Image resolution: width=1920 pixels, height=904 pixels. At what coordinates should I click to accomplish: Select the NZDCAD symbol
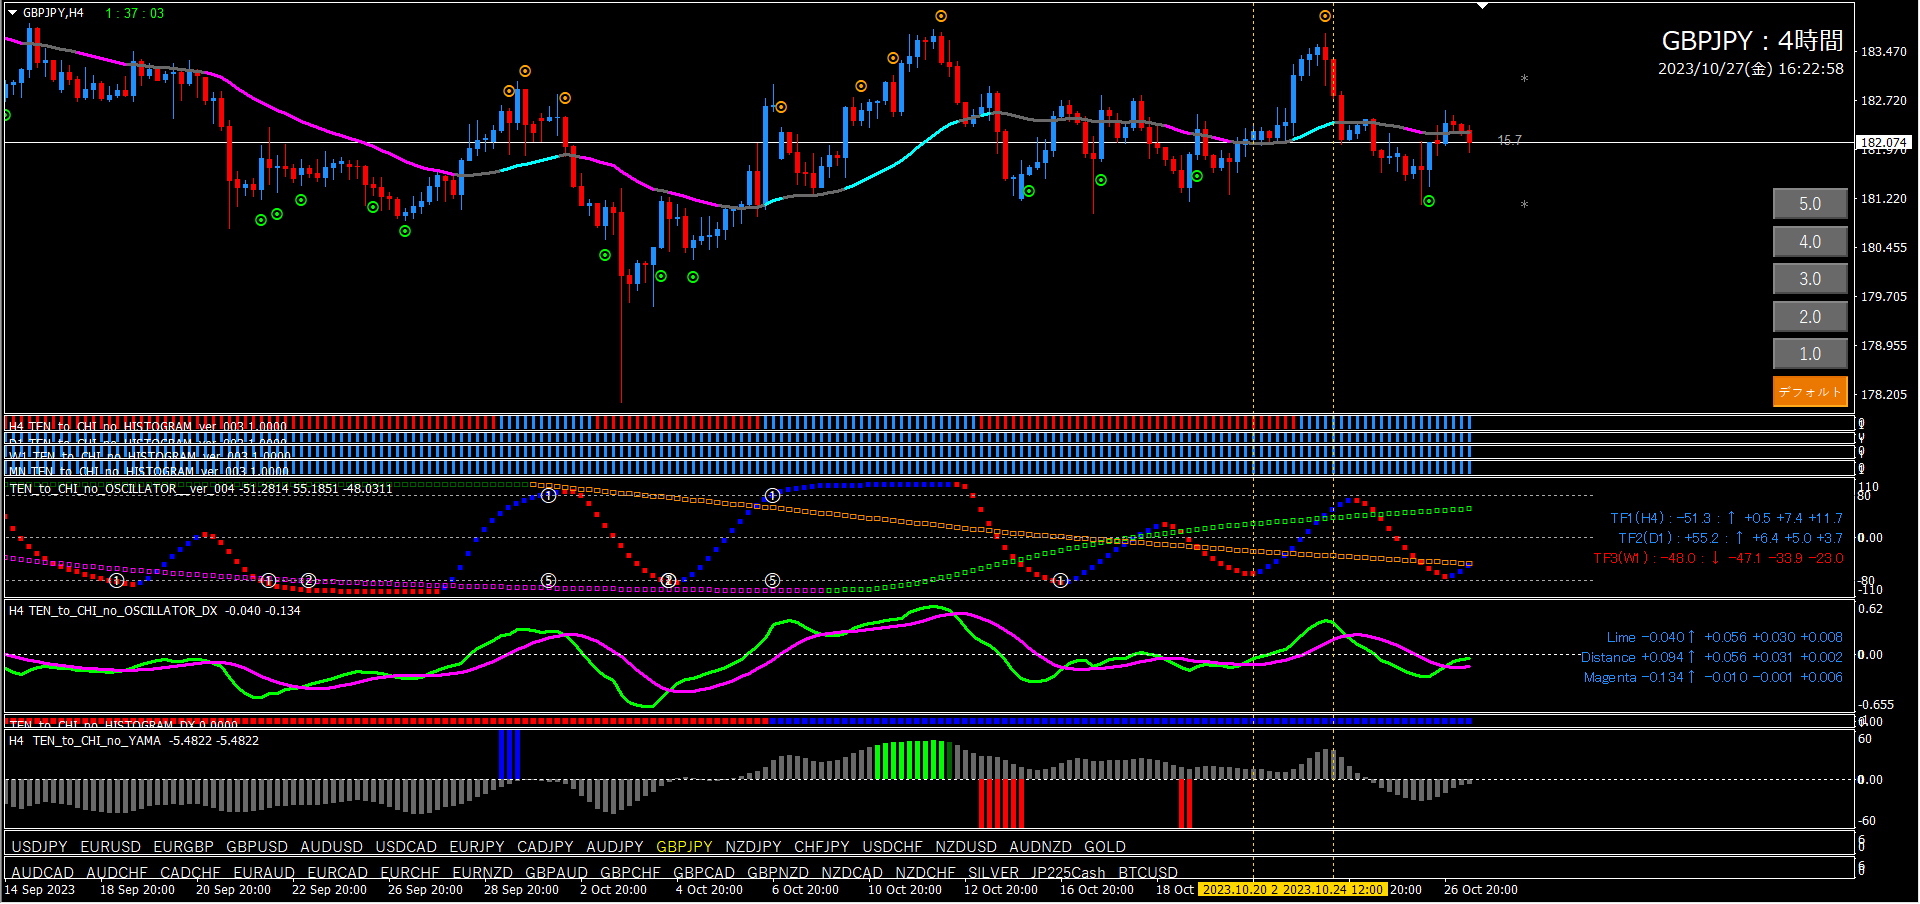click(x=852, y=873)
